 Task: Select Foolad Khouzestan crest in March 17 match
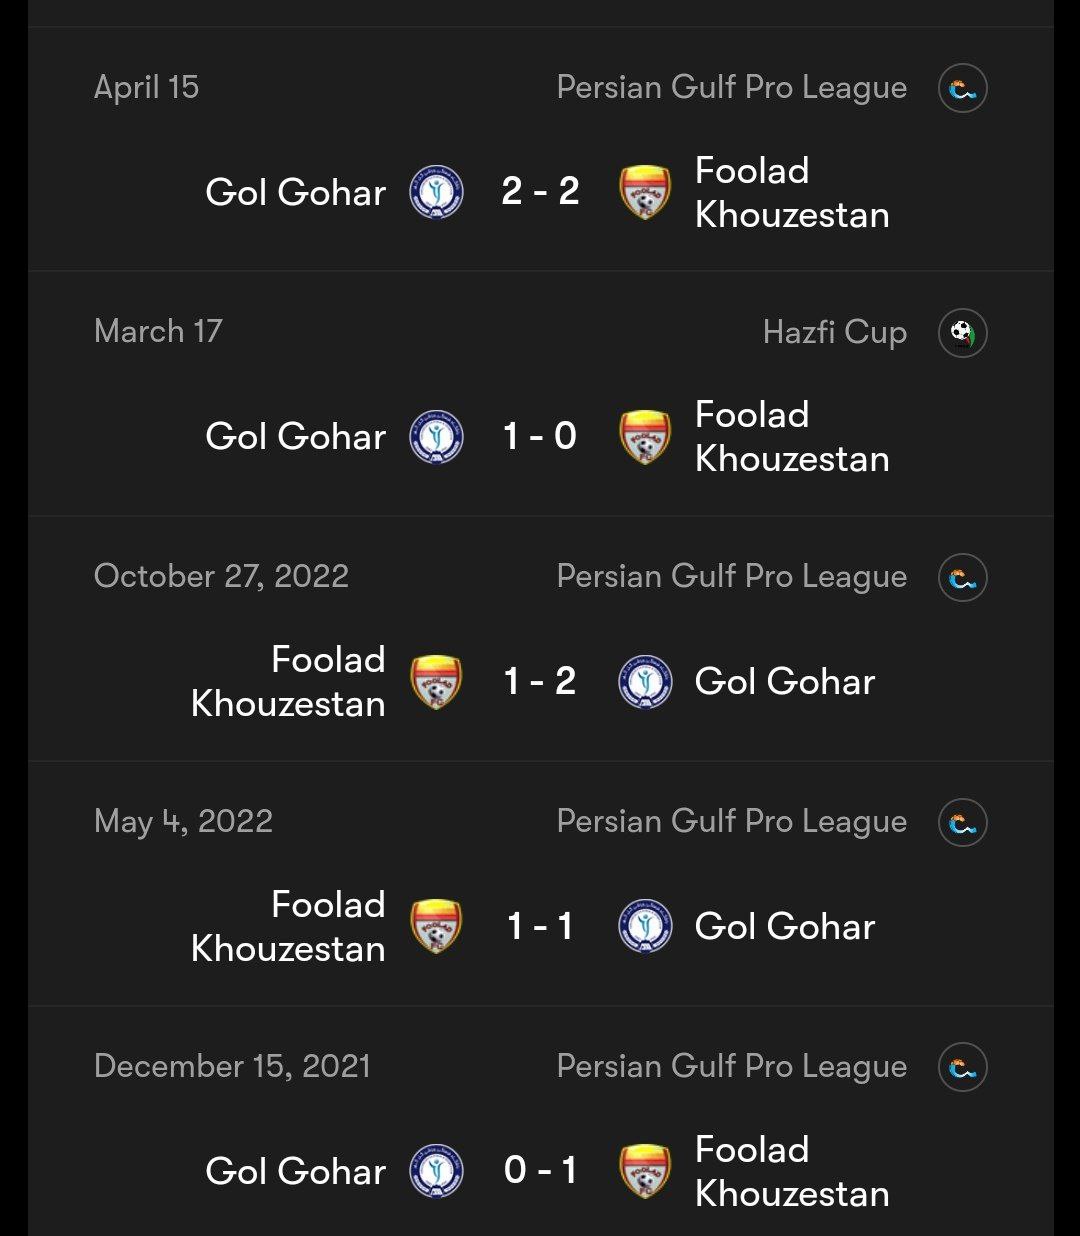pos(645,437)
